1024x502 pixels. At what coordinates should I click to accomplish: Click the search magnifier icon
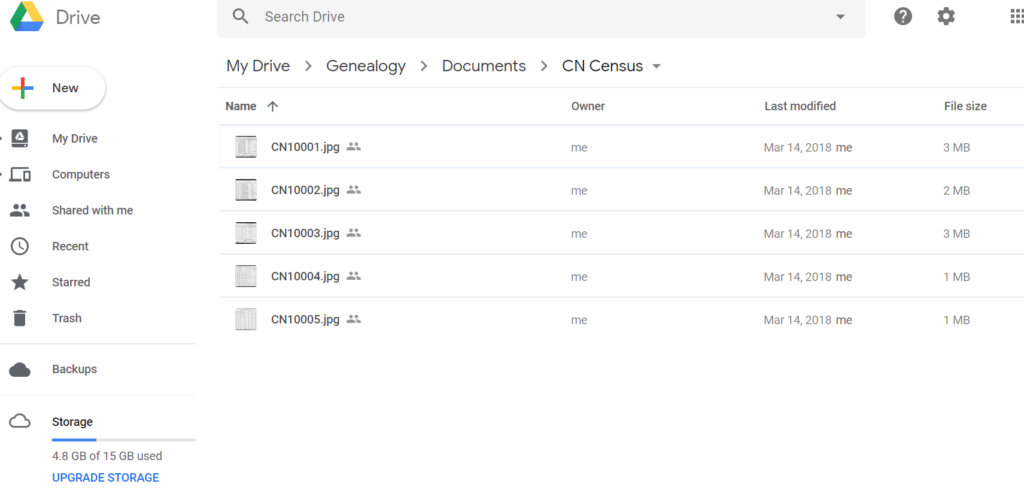(x=240, y=16)
